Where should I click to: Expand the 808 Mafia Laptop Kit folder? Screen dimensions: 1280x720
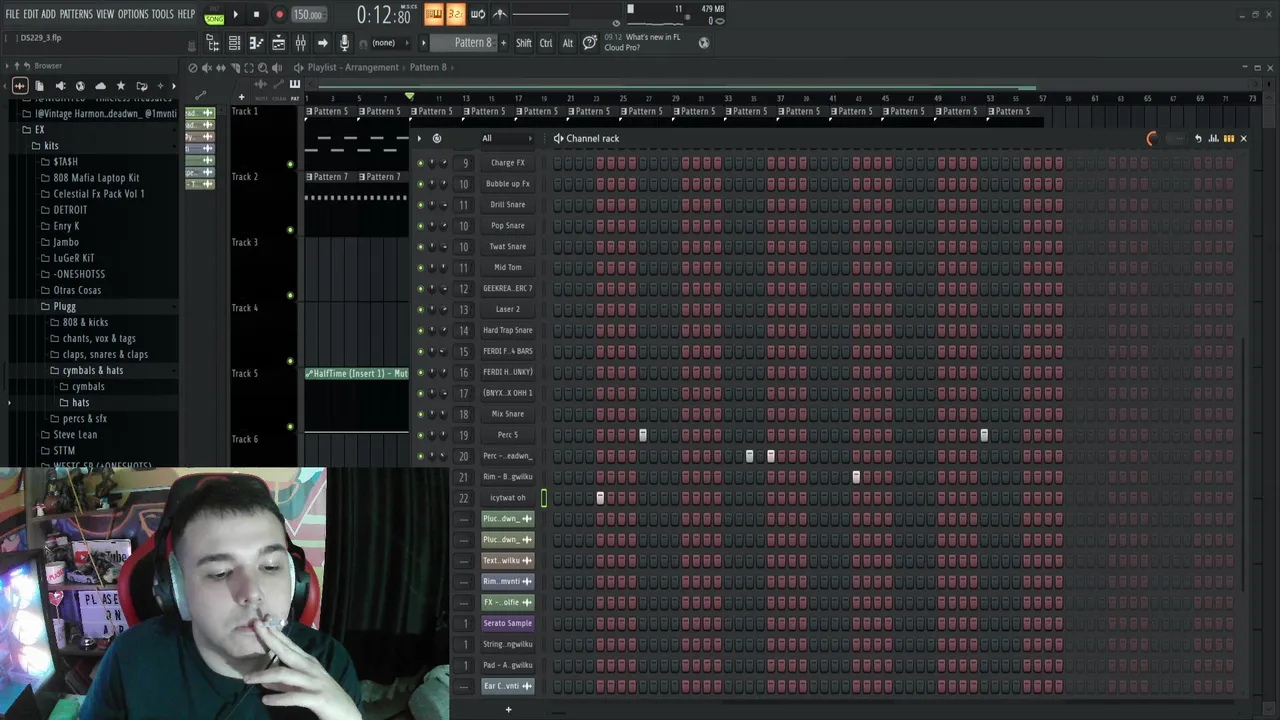click(x=96, y=177)
